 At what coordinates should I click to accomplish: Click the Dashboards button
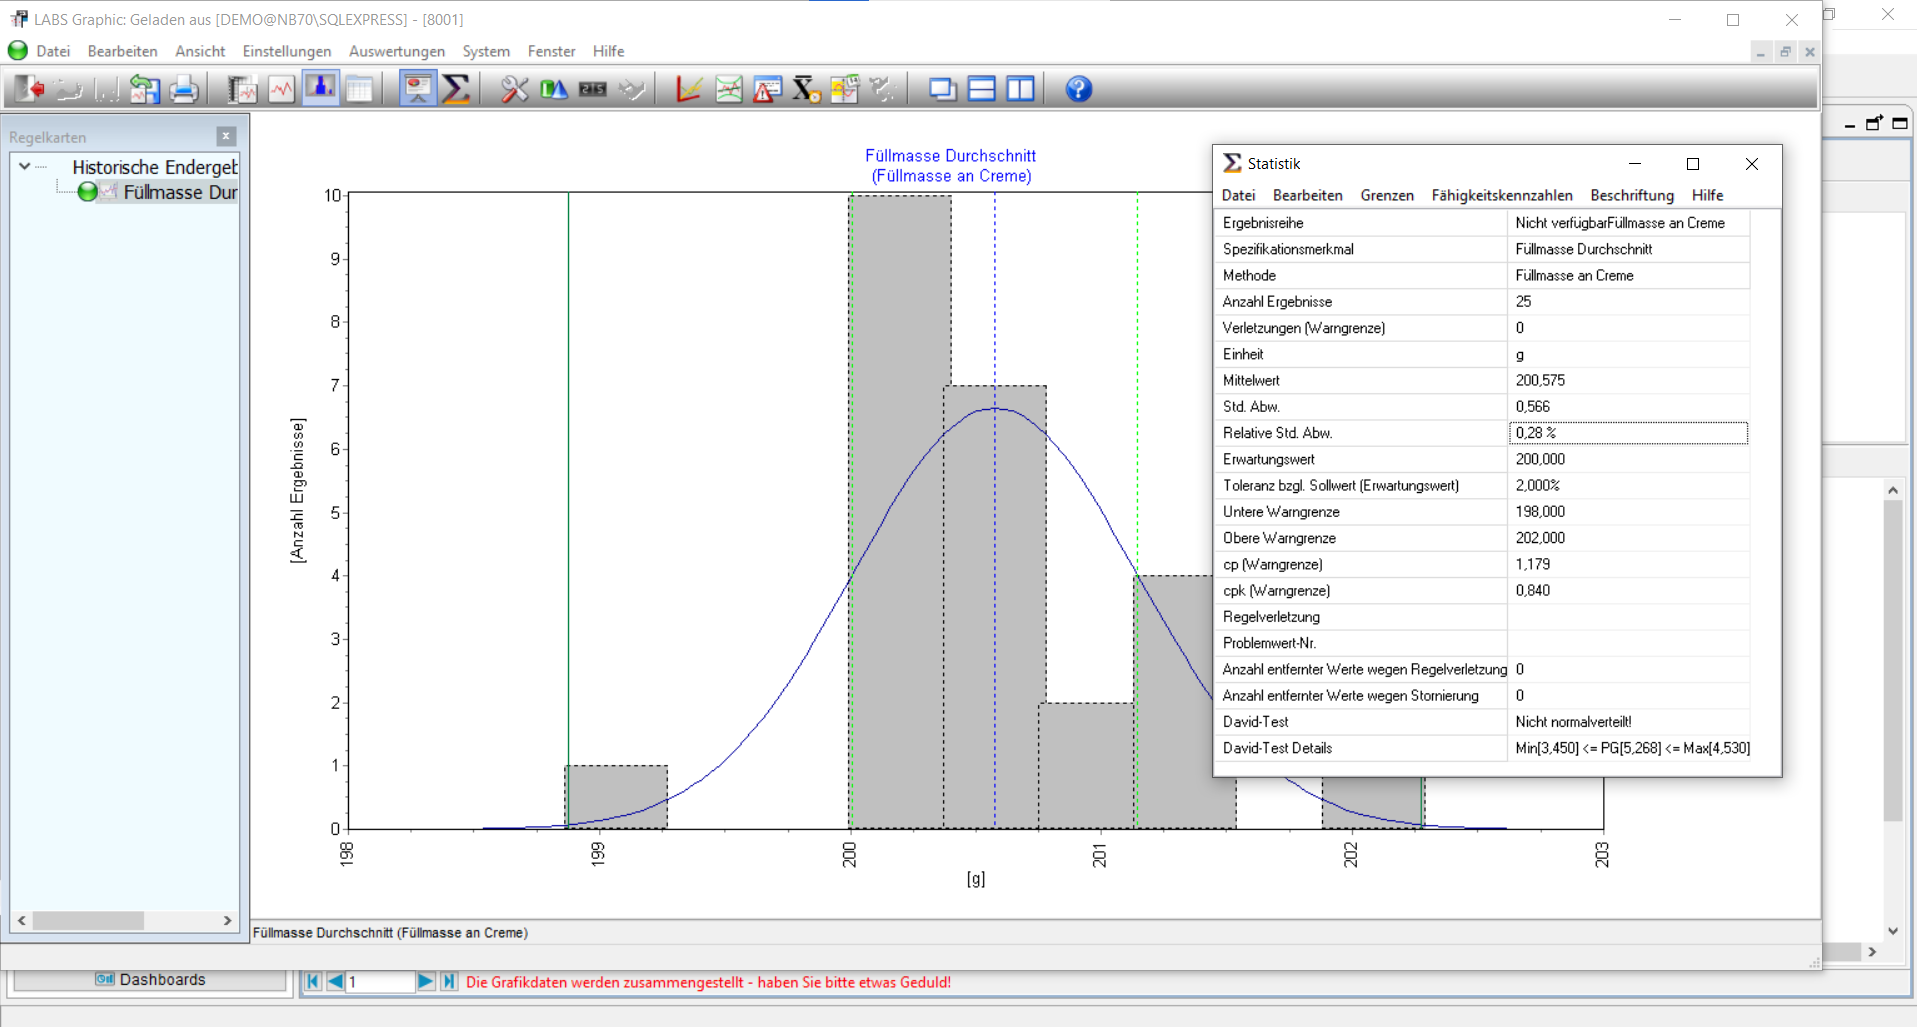tap(150, 980)
